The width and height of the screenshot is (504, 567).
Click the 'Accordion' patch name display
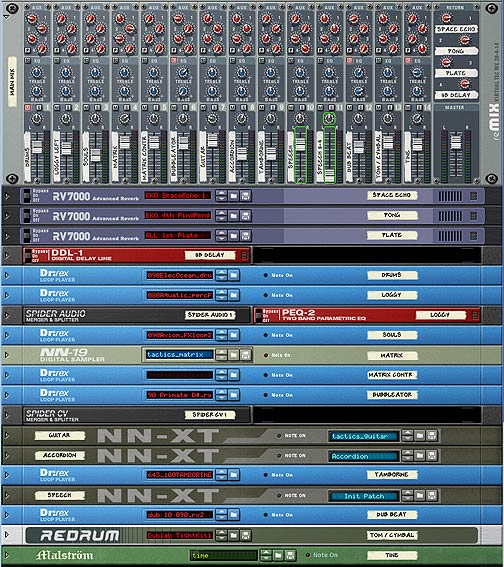pyautogui.click(x=364, y=456)
